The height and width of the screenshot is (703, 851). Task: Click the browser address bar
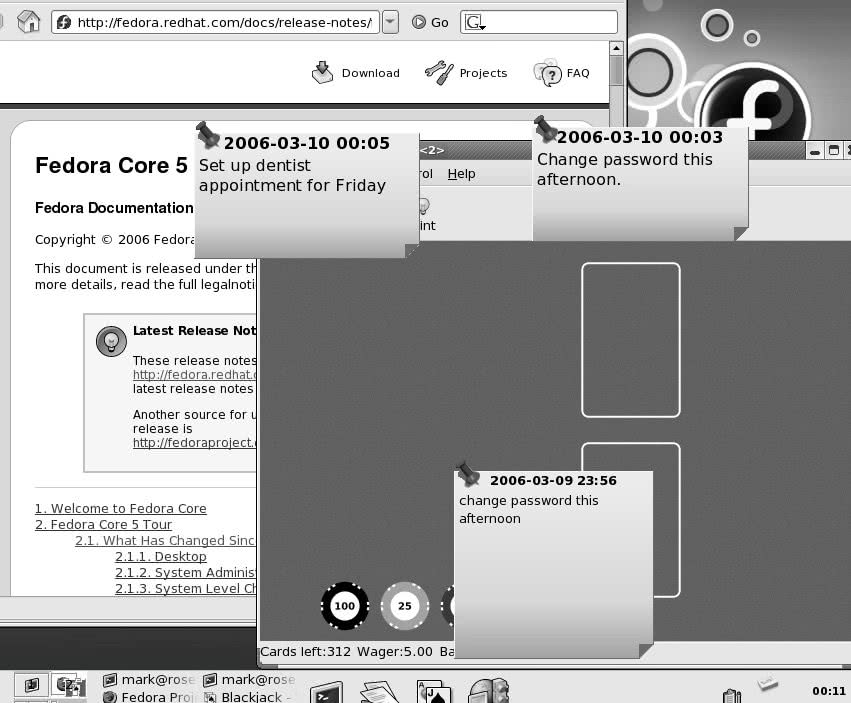click(x=215, y=22)
